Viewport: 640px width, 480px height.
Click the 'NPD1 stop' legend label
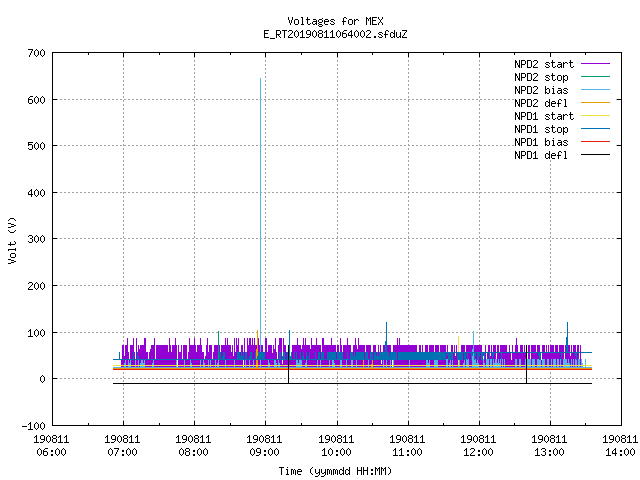(x=541, y=129)
